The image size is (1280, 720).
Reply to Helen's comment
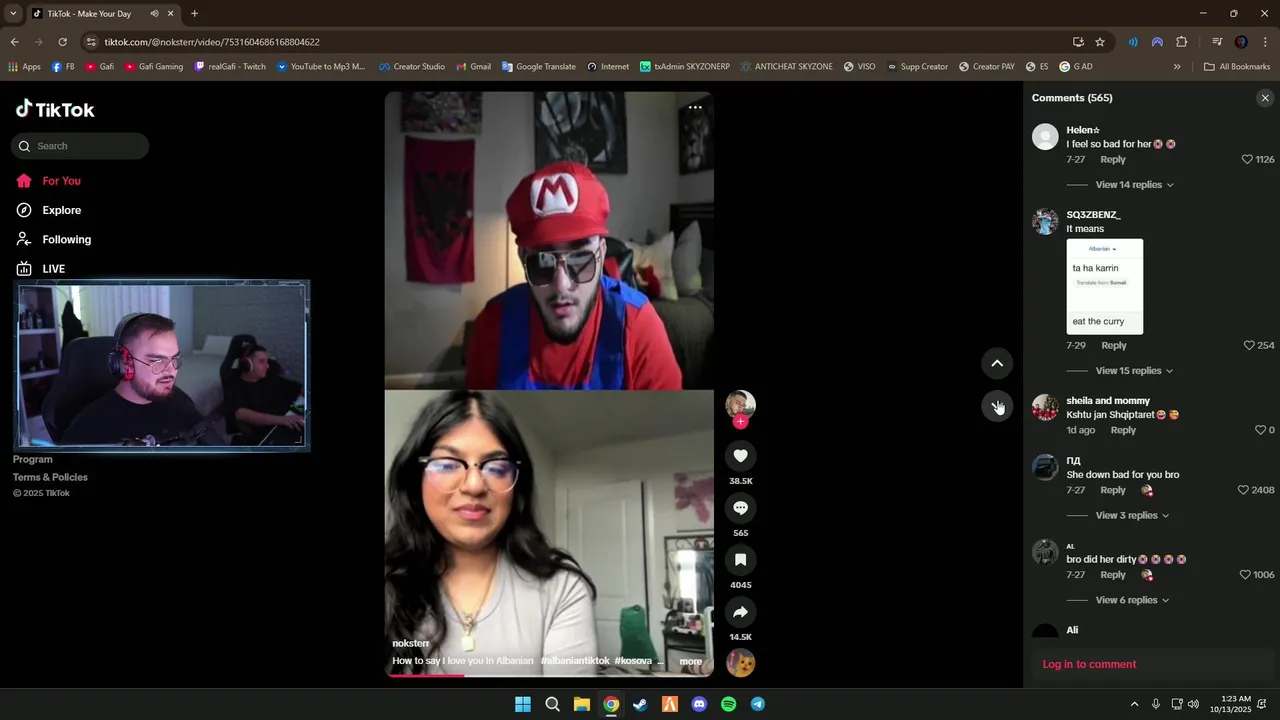point(1113,160)
